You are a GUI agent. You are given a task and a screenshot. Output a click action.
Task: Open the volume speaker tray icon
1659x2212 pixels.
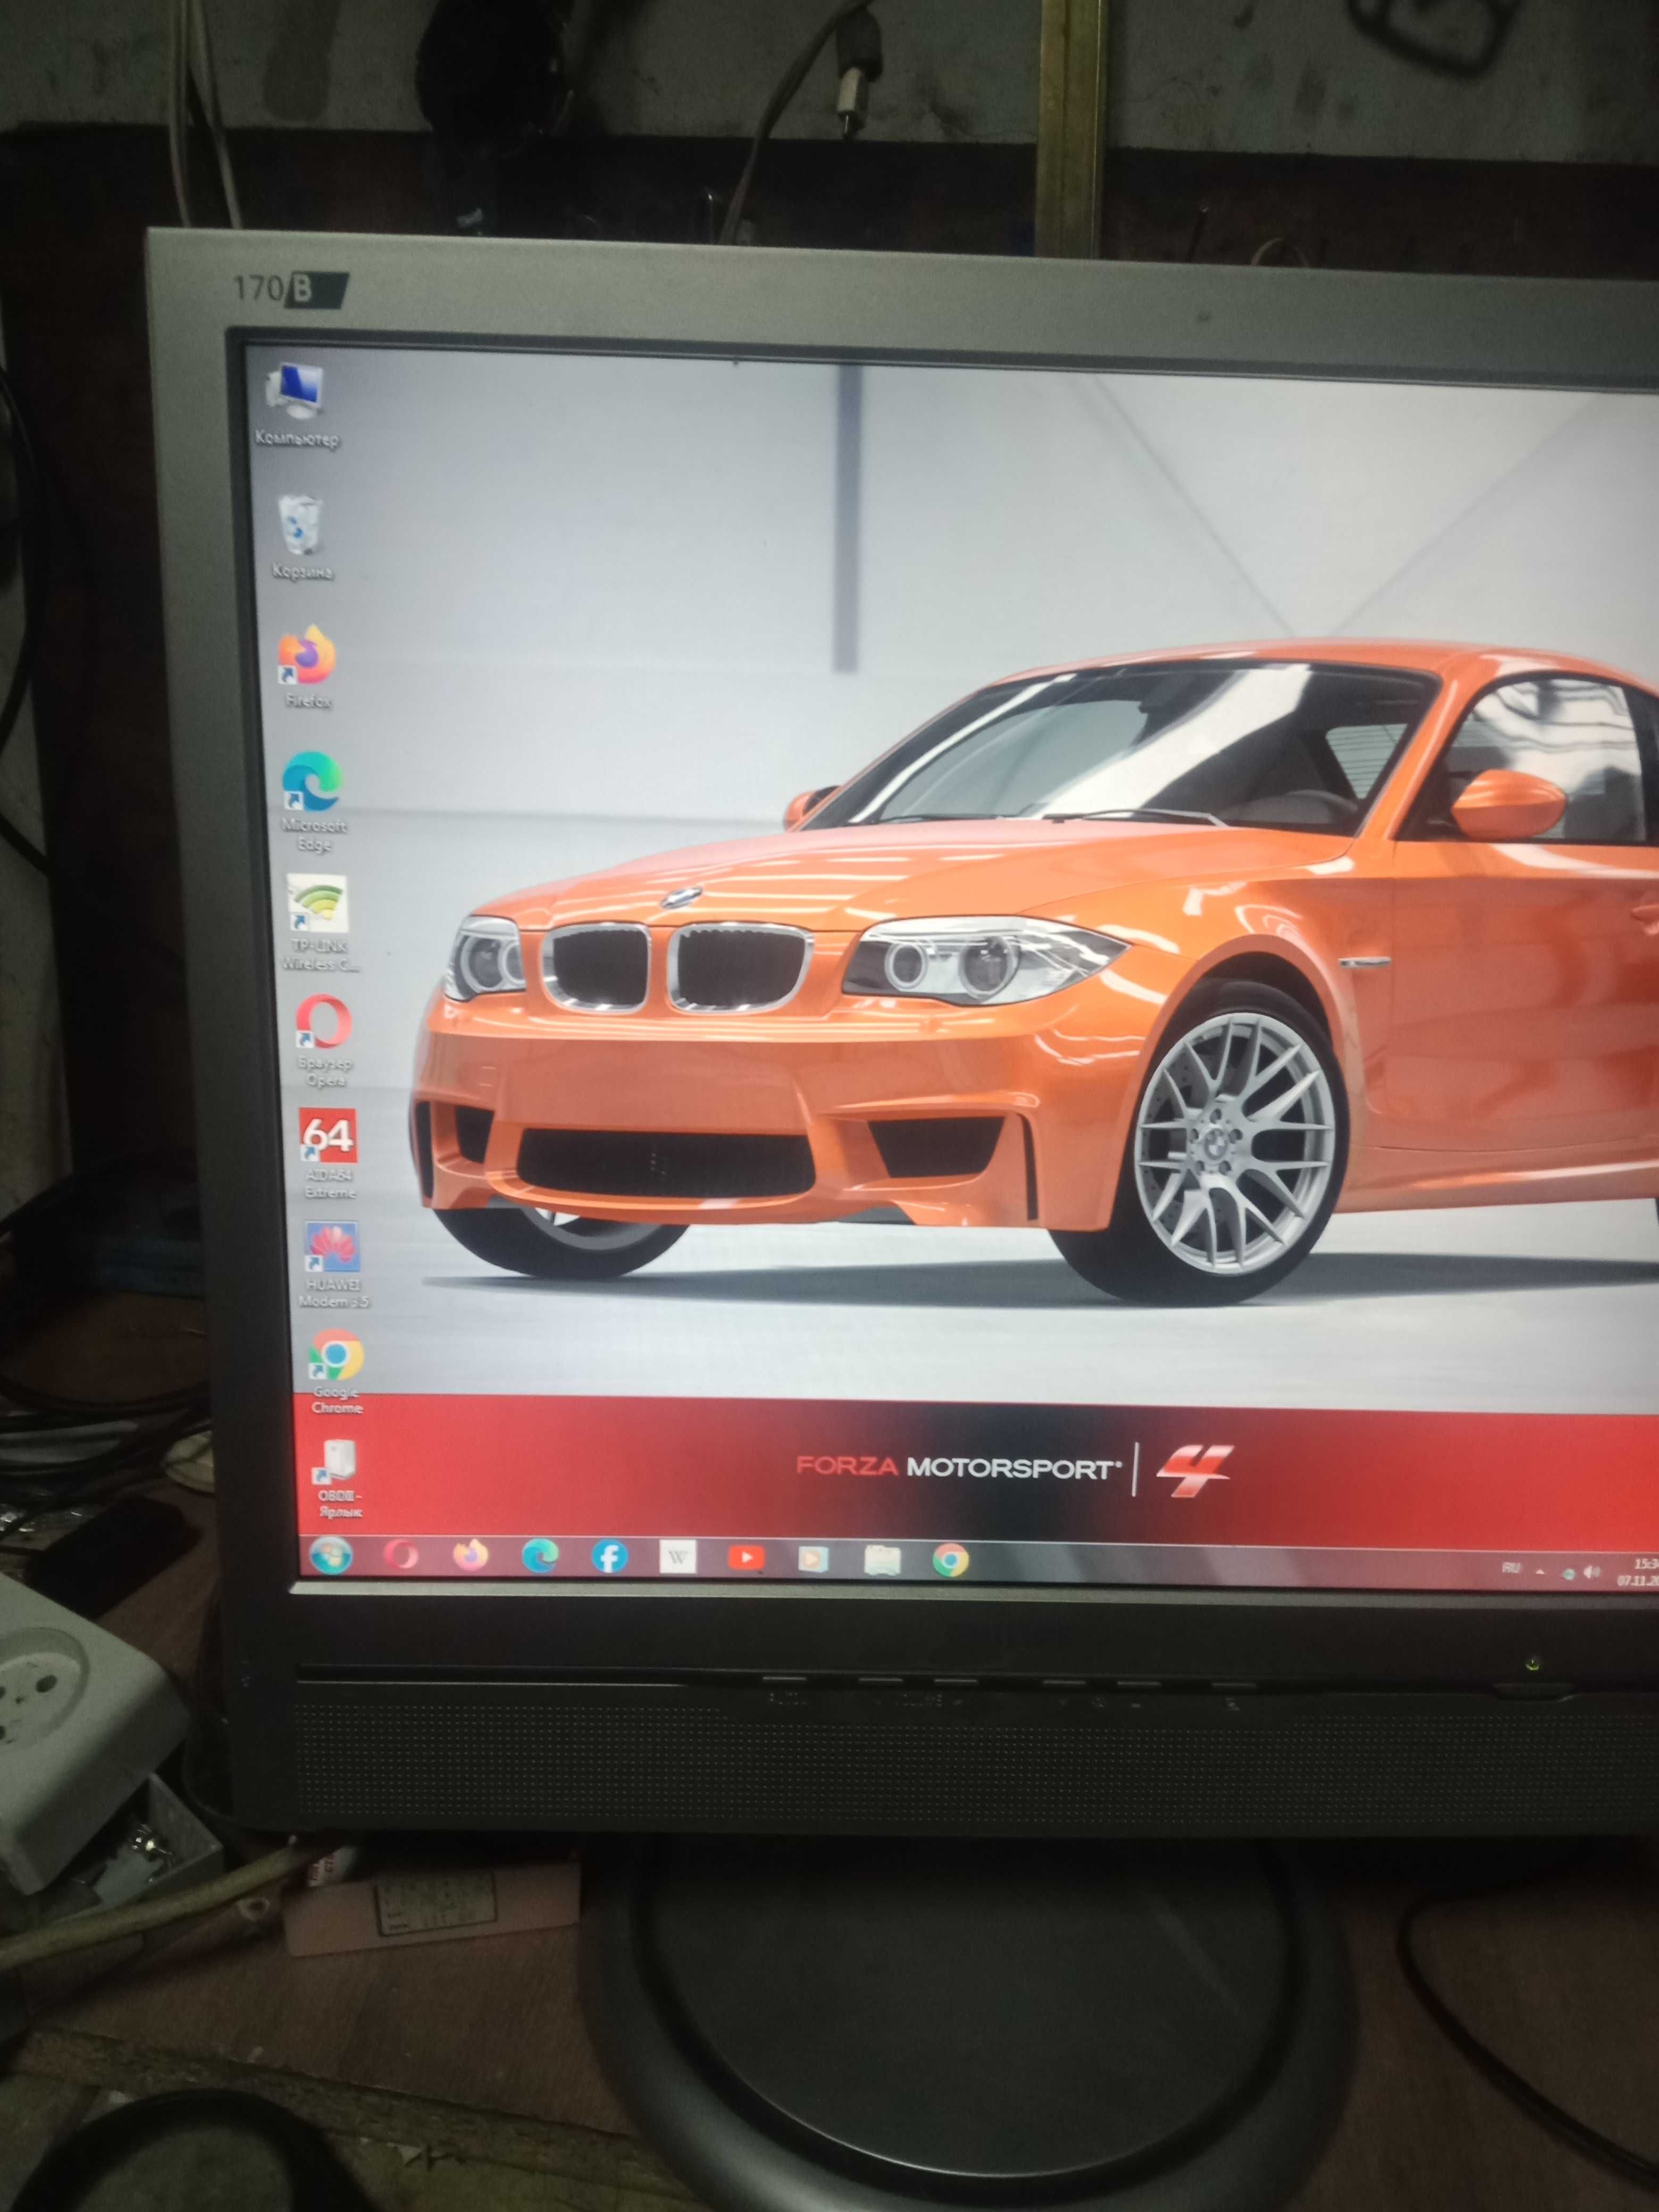(x=1592, y=1573)
